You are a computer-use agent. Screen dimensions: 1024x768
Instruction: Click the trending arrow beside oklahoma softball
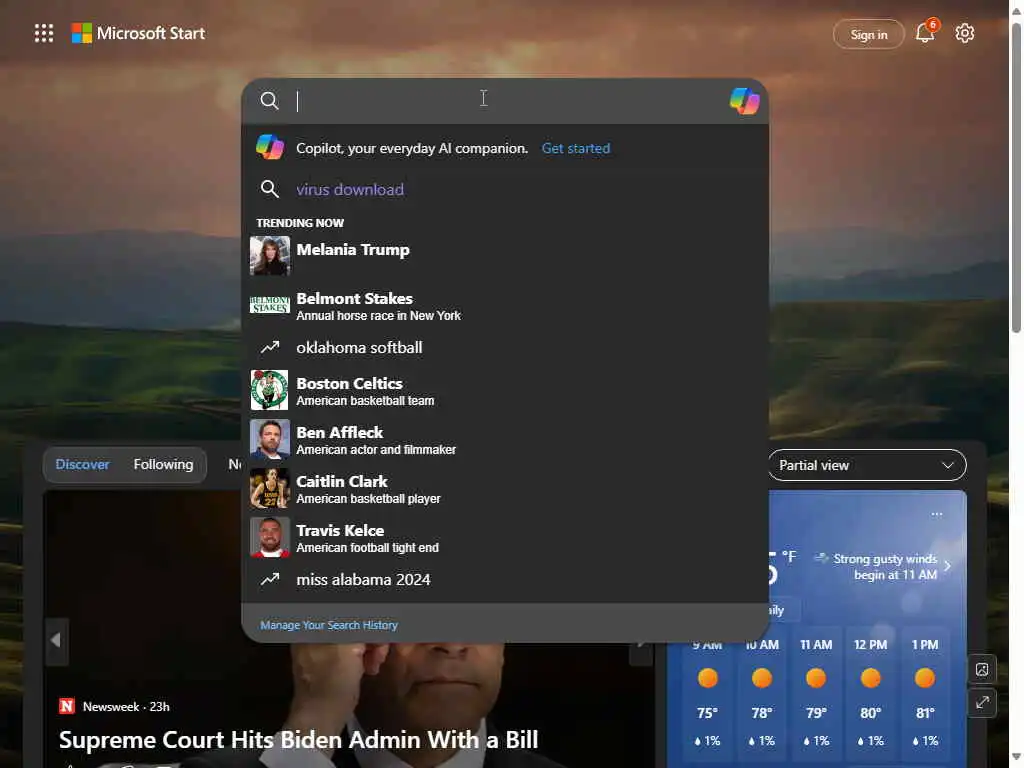[270, 347]
